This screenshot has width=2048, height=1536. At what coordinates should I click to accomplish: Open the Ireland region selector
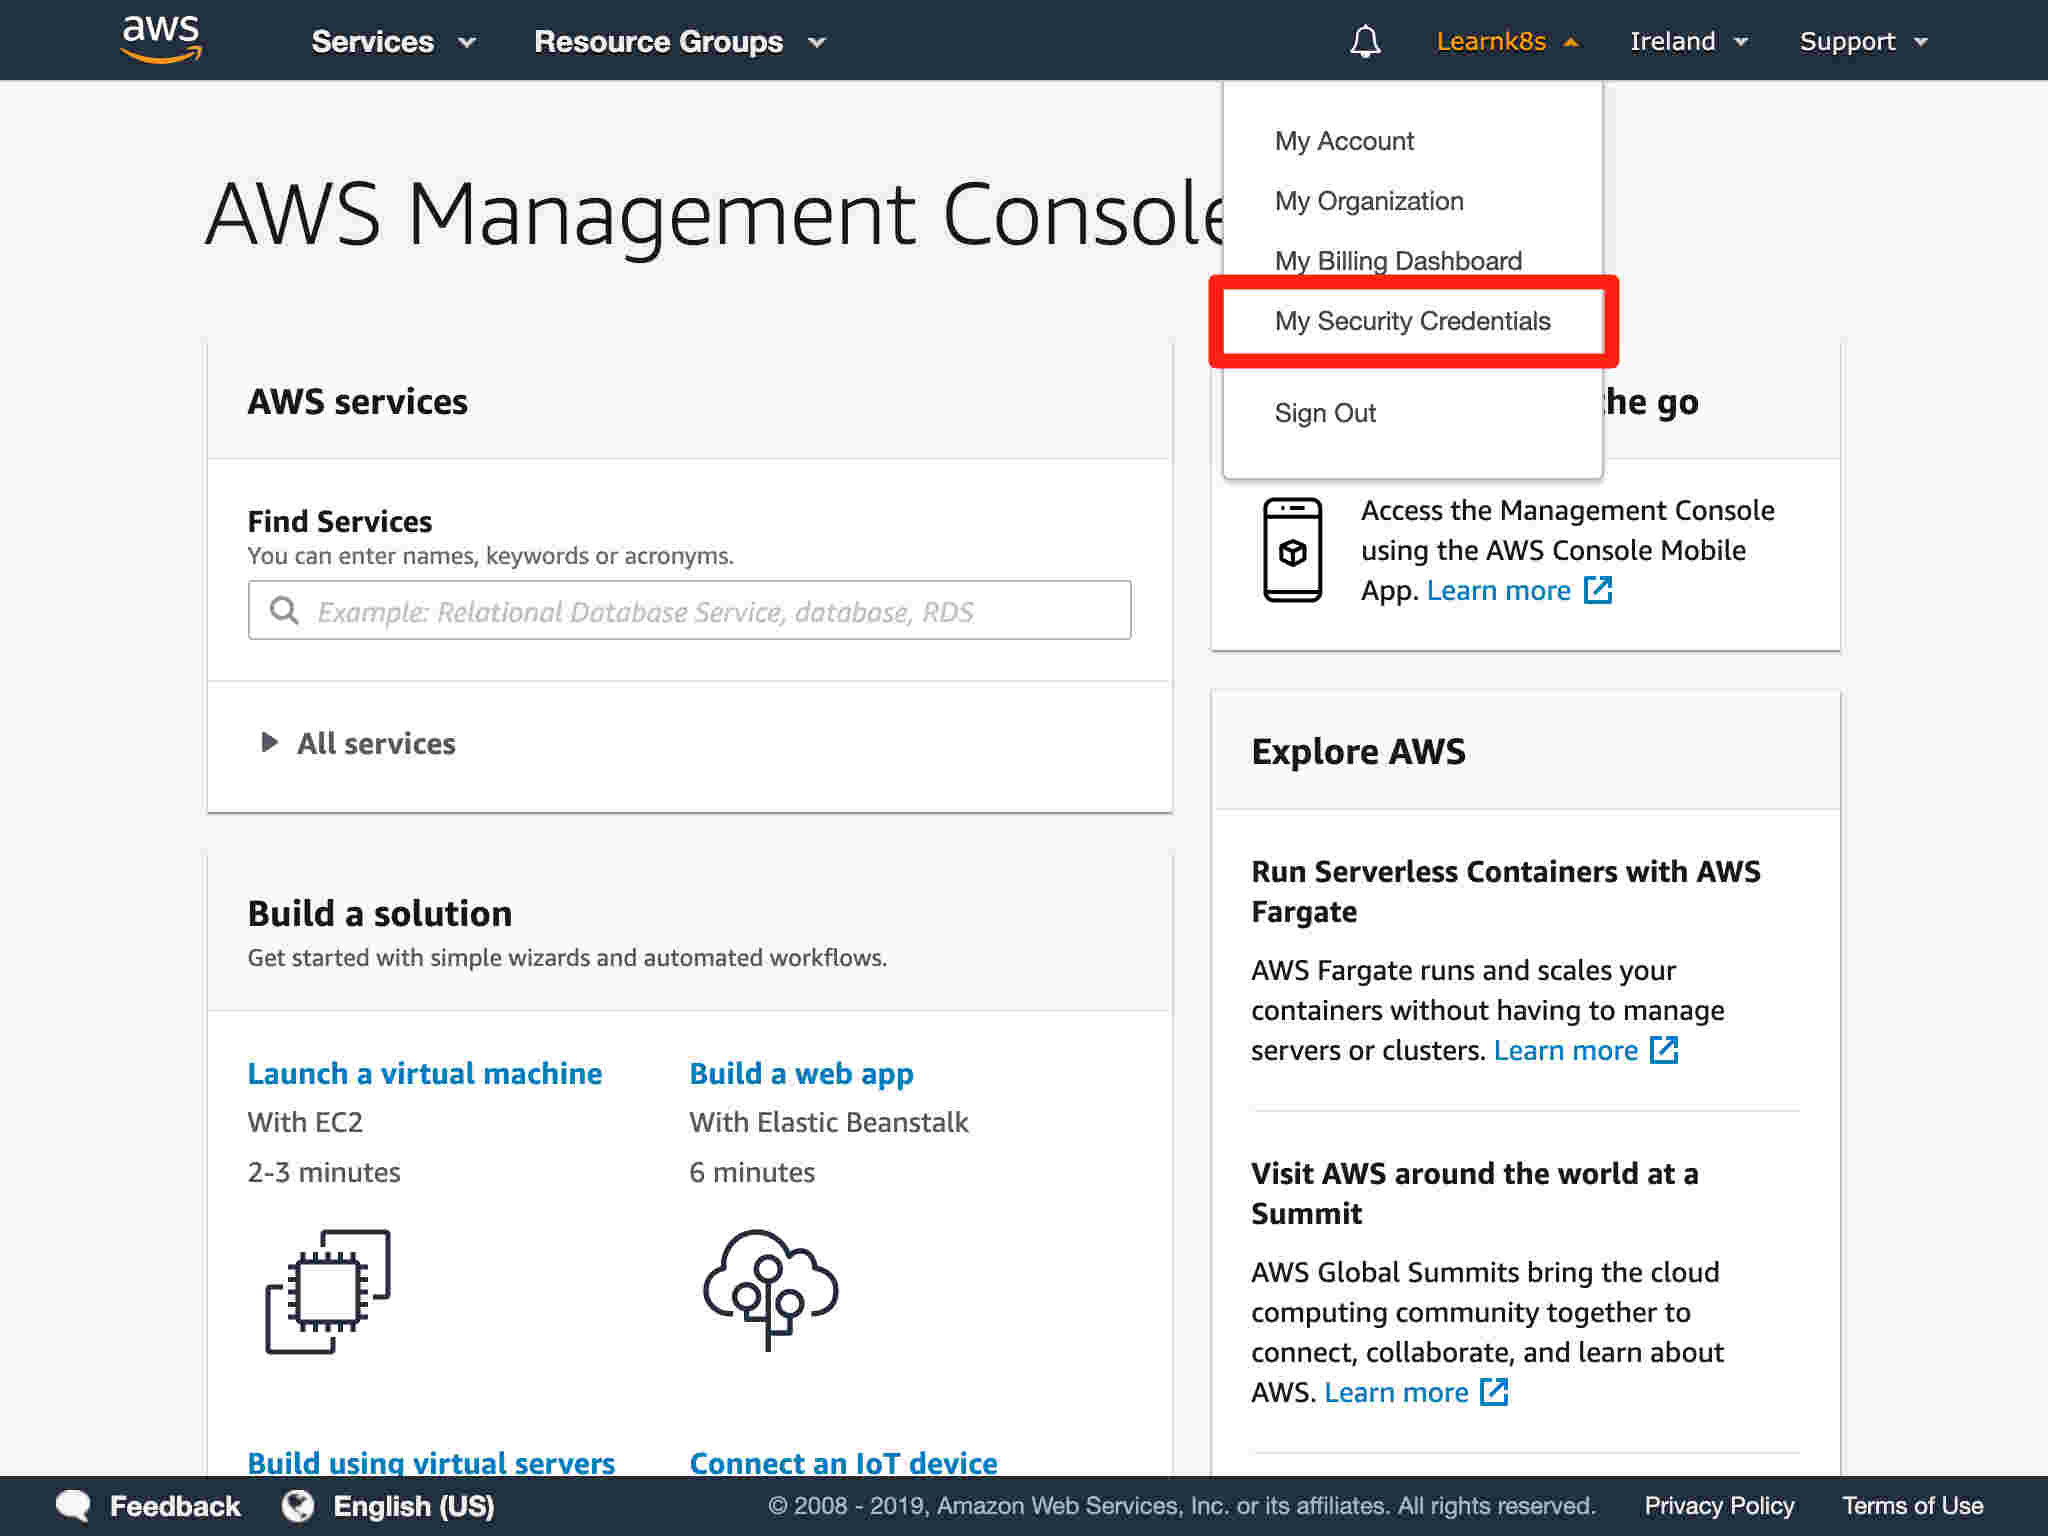[x=1689, y=42]
